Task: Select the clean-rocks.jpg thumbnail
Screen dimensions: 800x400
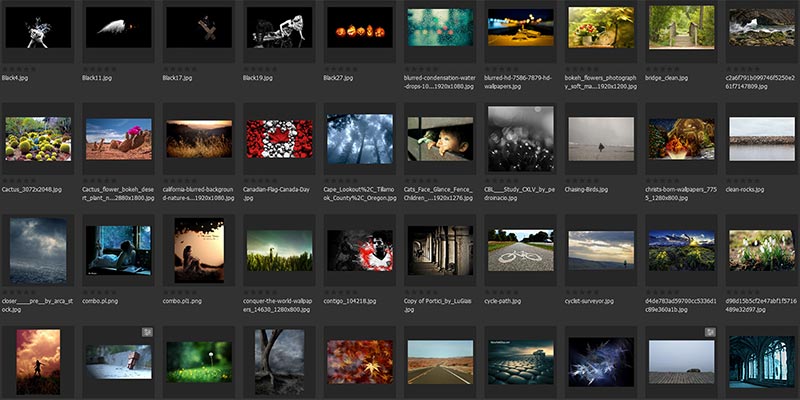Action: pyautogui.click(x=762, y=139)
